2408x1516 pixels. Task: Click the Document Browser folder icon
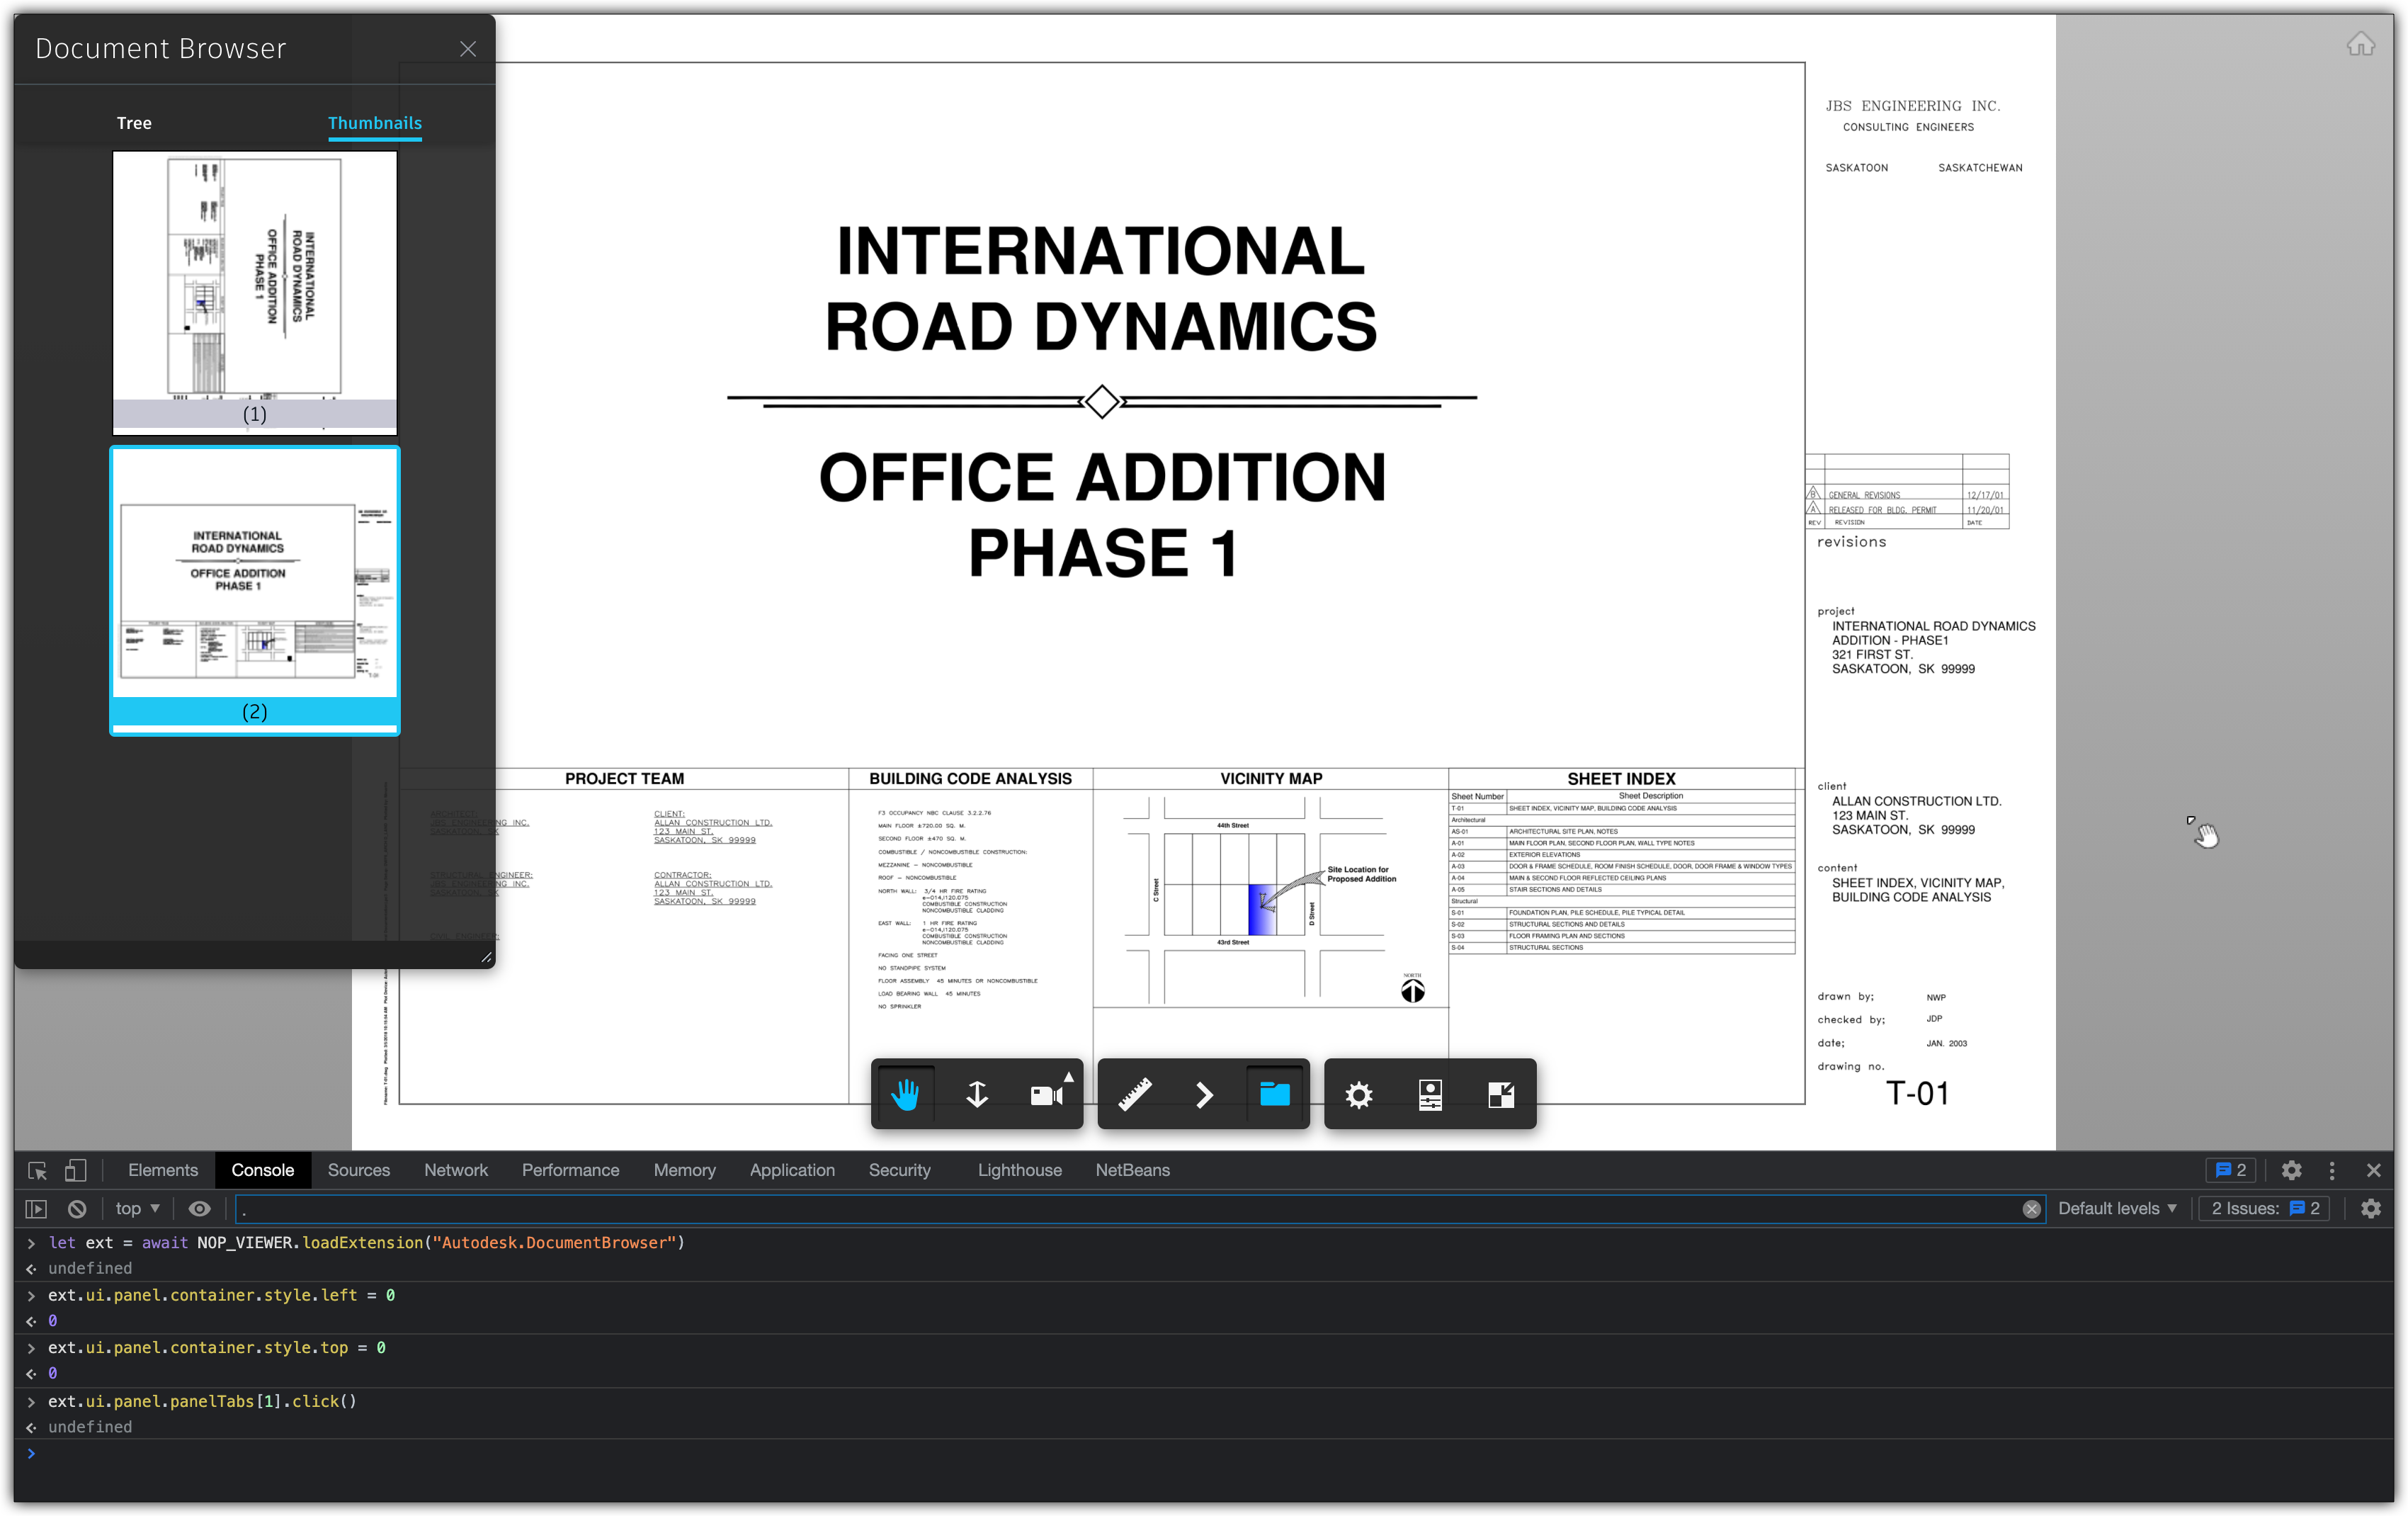tap(1274, 1094)
